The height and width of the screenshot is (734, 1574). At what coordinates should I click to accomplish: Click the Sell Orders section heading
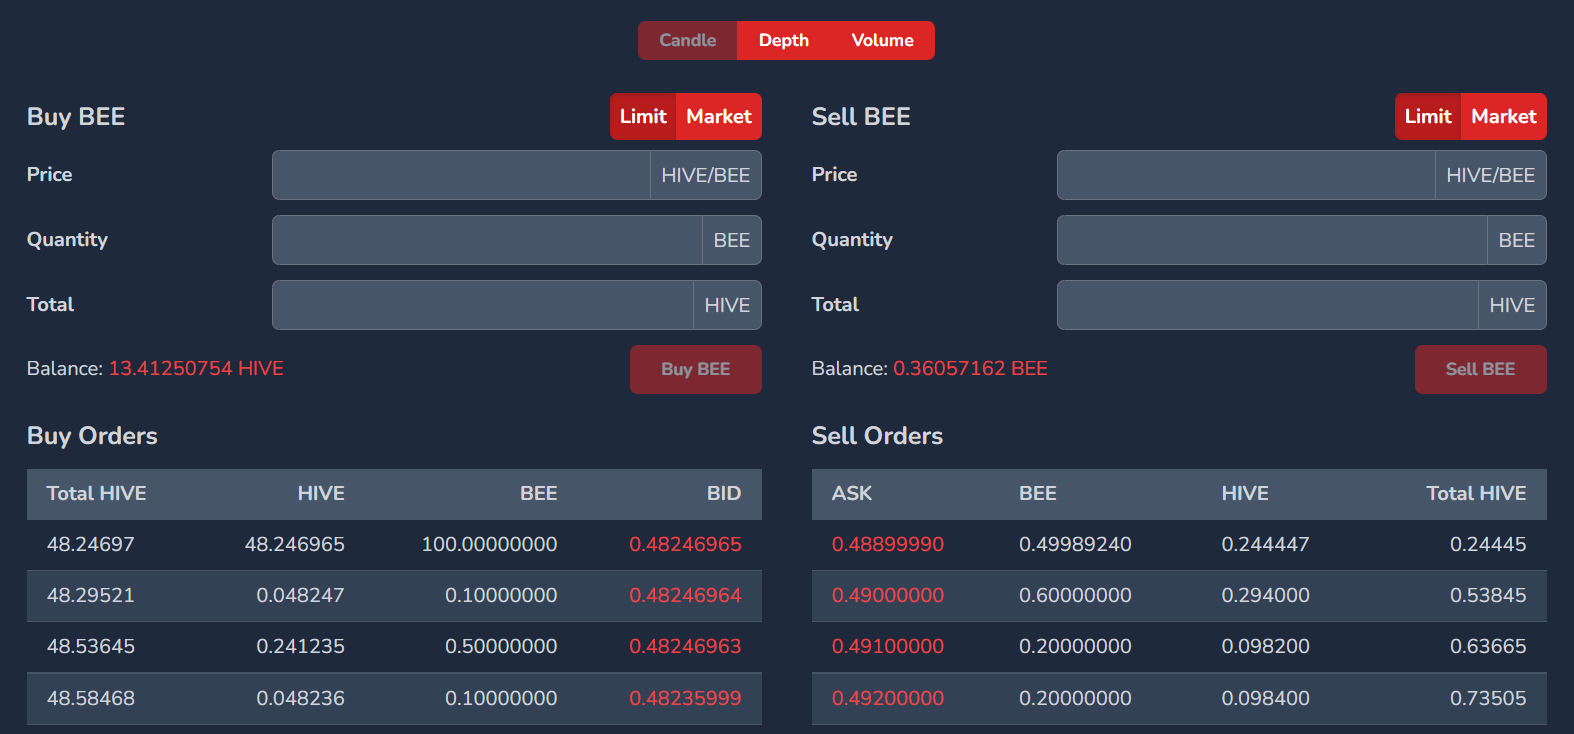pos(877,436)
